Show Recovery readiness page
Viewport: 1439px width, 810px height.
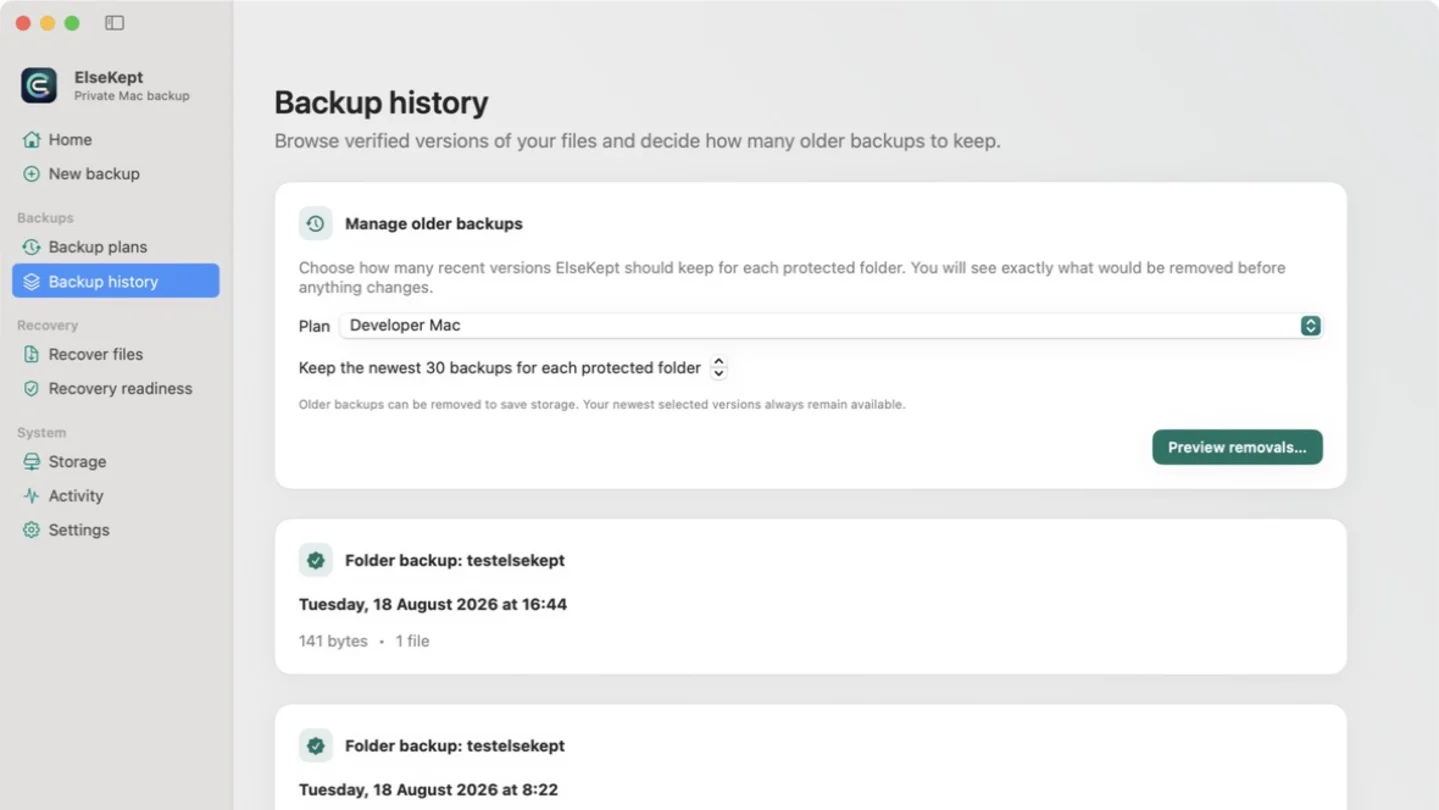(x=116, y=389)
